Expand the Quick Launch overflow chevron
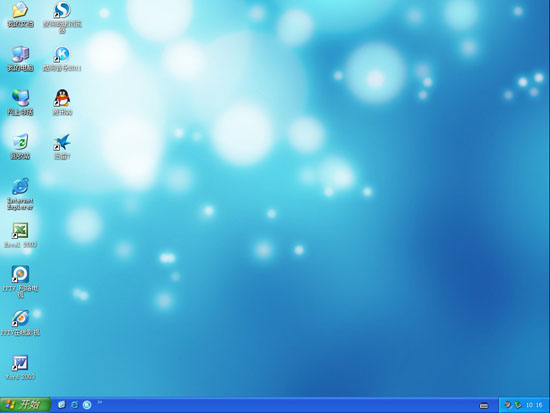This screenshot has height=413, width=550. 100,402
